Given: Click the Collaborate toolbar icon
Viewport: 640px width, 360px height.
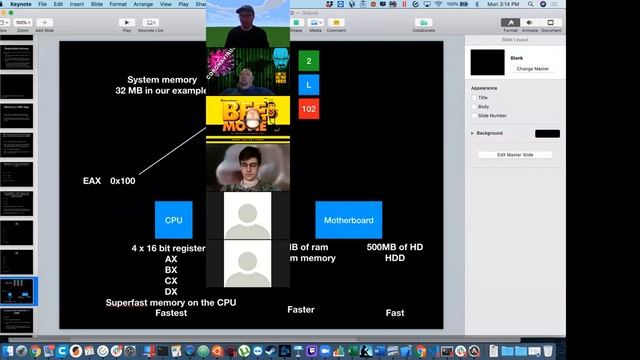Looking at the screenshot, I should (x=423, y=22).
